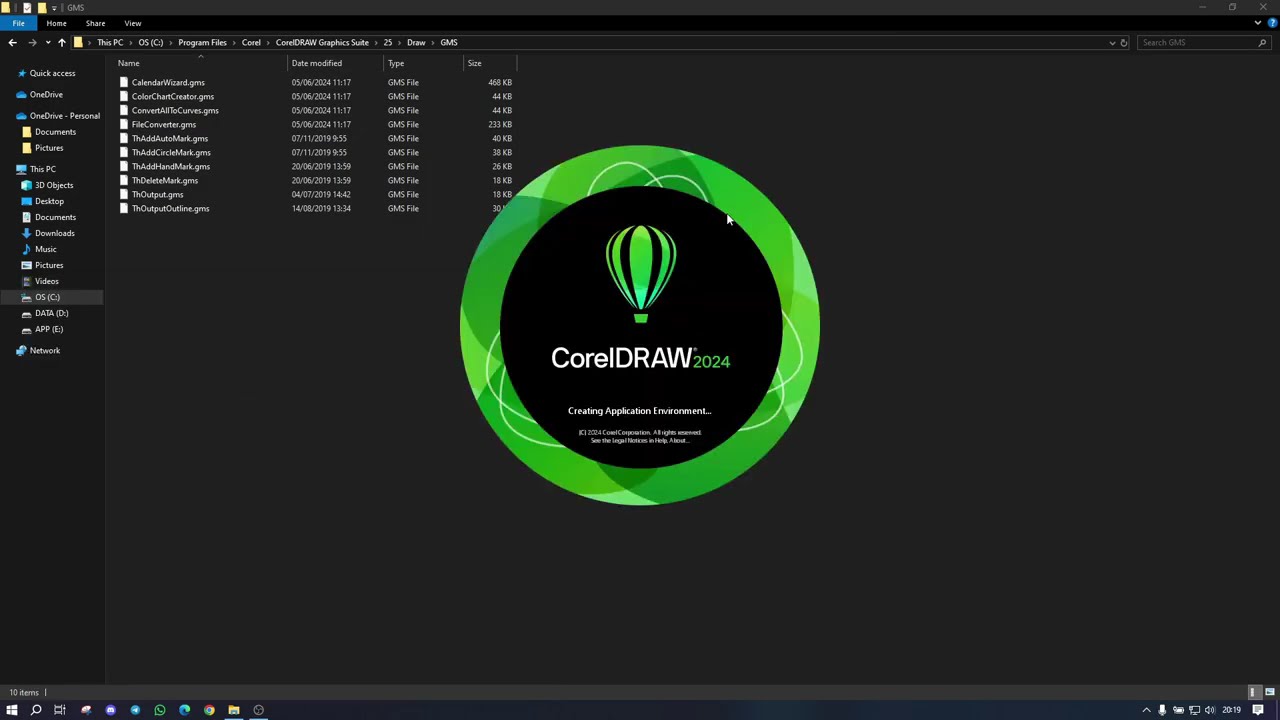Click the Up one level arrow
The width and height of the screenshot is (1280, 720).
(x=62, y=42)
